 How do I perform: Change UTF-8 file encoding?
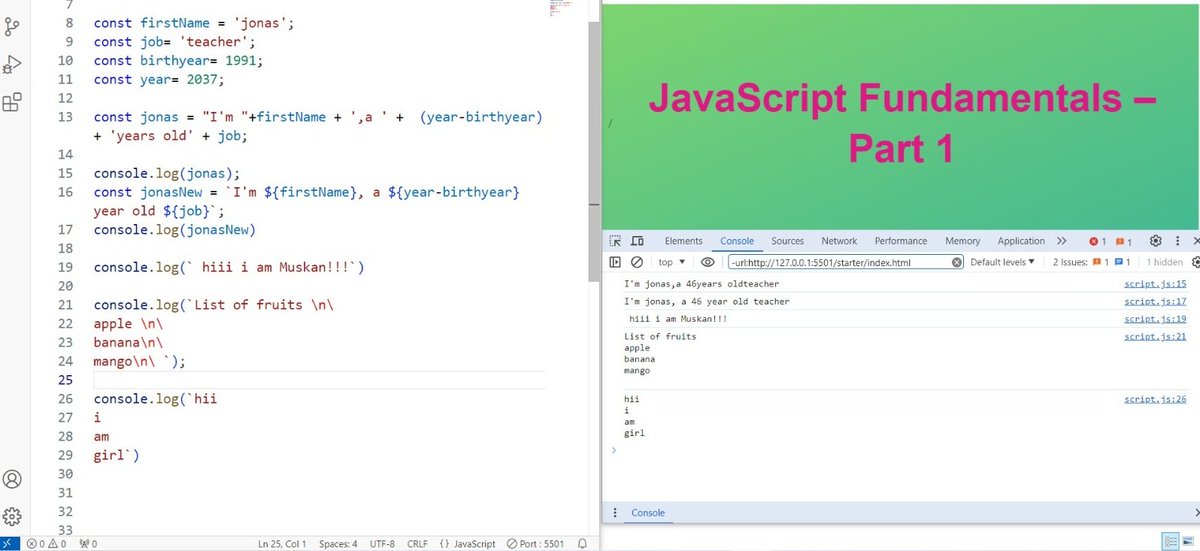[x=380, y=544]
